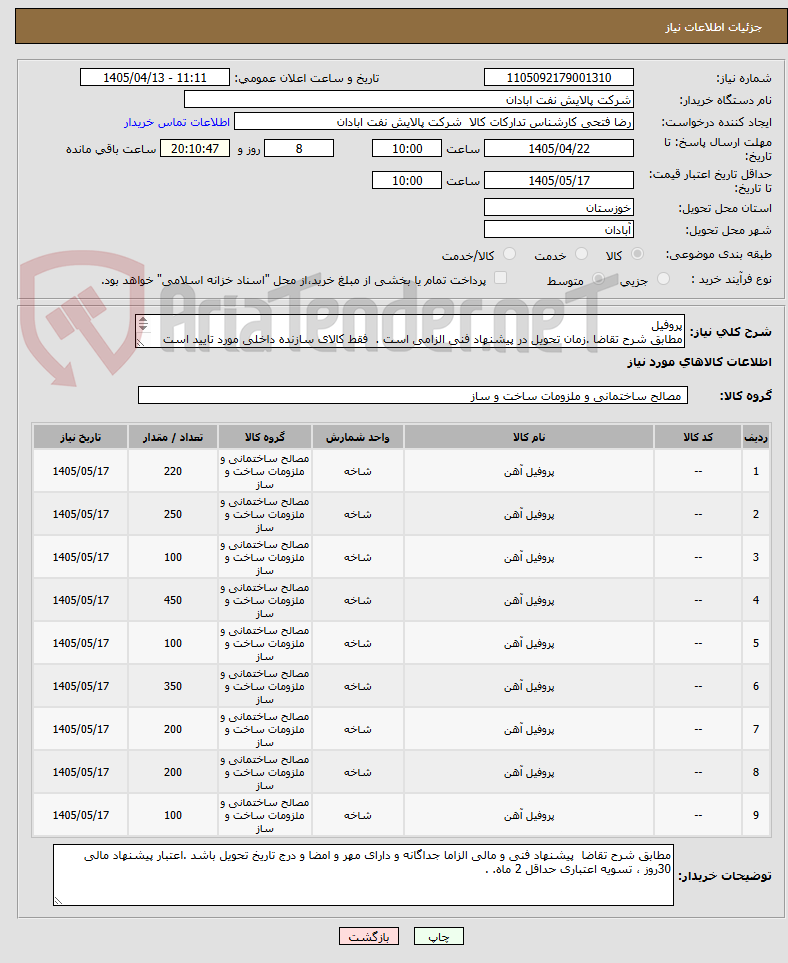This screenshot has width=788, height=963.
Task: Click پروفیل آهن name in row 9
Action: [x=529, y=815]
